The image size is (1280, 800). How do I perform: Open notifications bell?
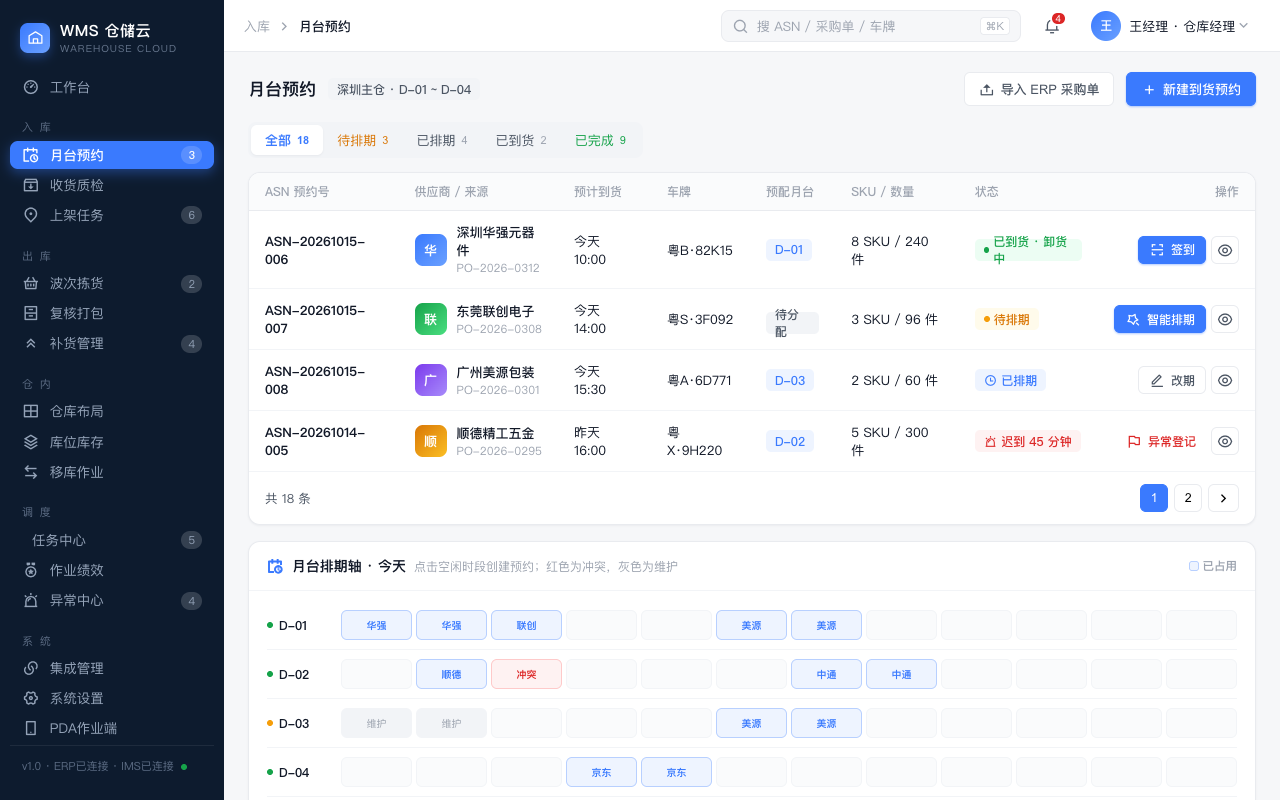click(1052, 26)
